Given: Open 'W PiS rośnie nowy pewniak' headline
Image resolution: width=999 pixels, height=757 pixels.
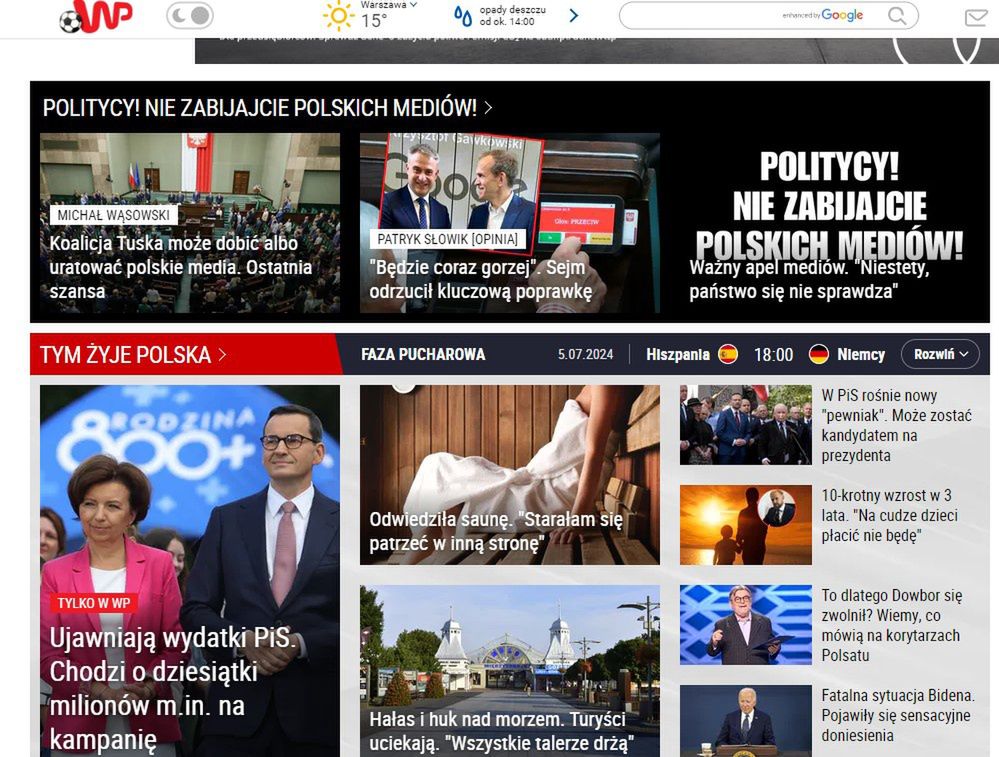Looking at the screenshot, I should tap(896, 425).
